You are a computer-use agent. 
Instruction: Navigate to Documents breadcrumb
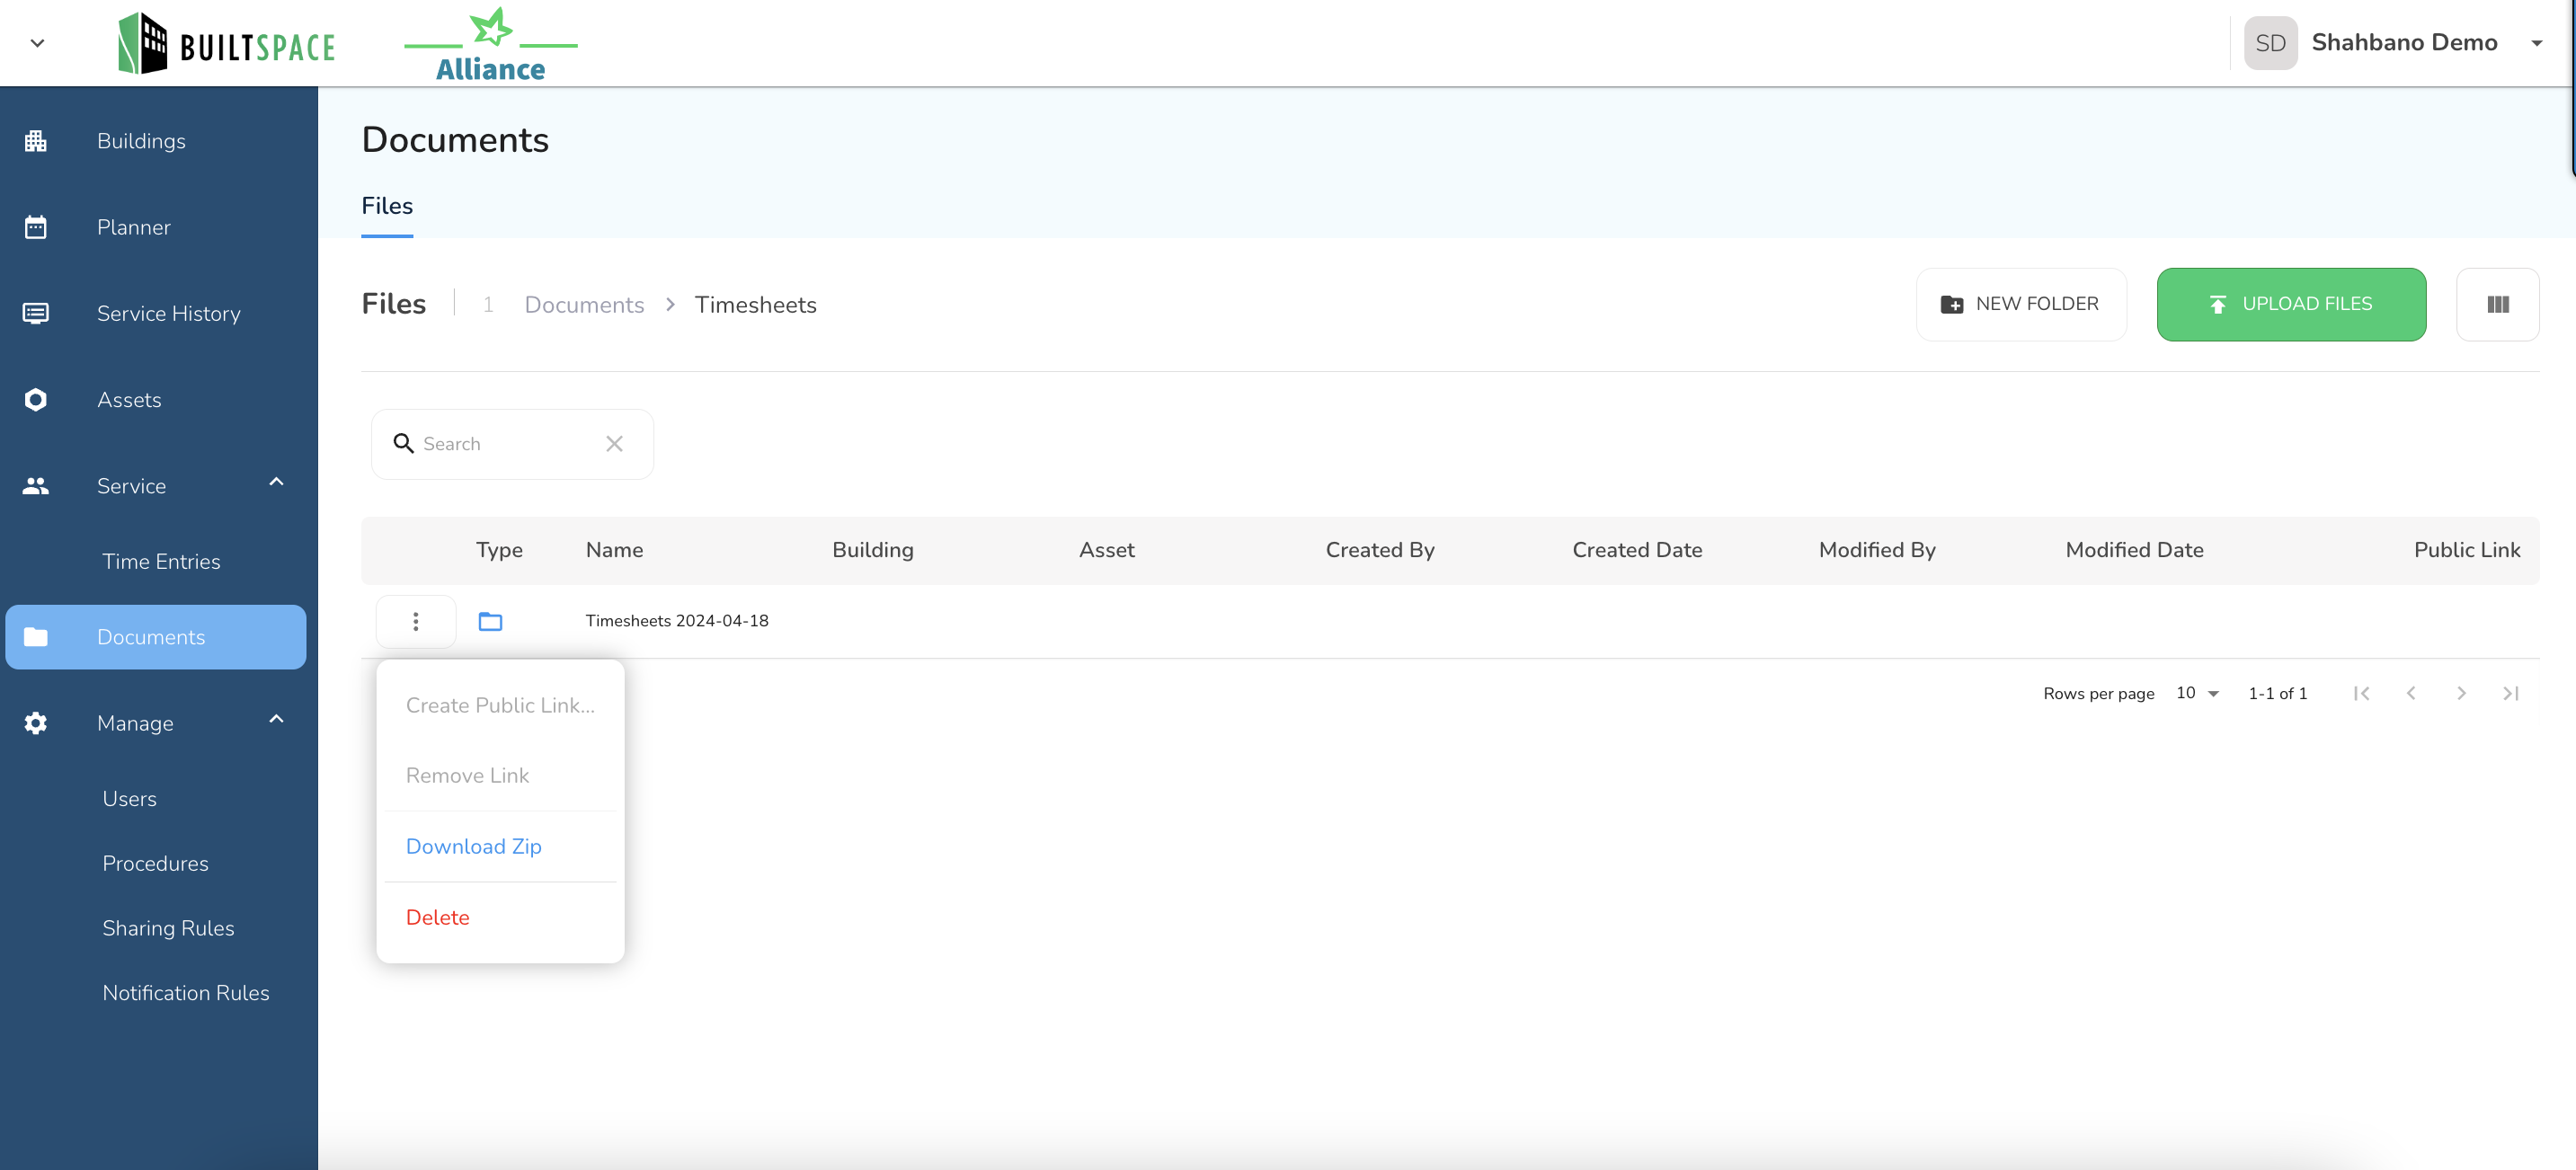click(584, 305)
